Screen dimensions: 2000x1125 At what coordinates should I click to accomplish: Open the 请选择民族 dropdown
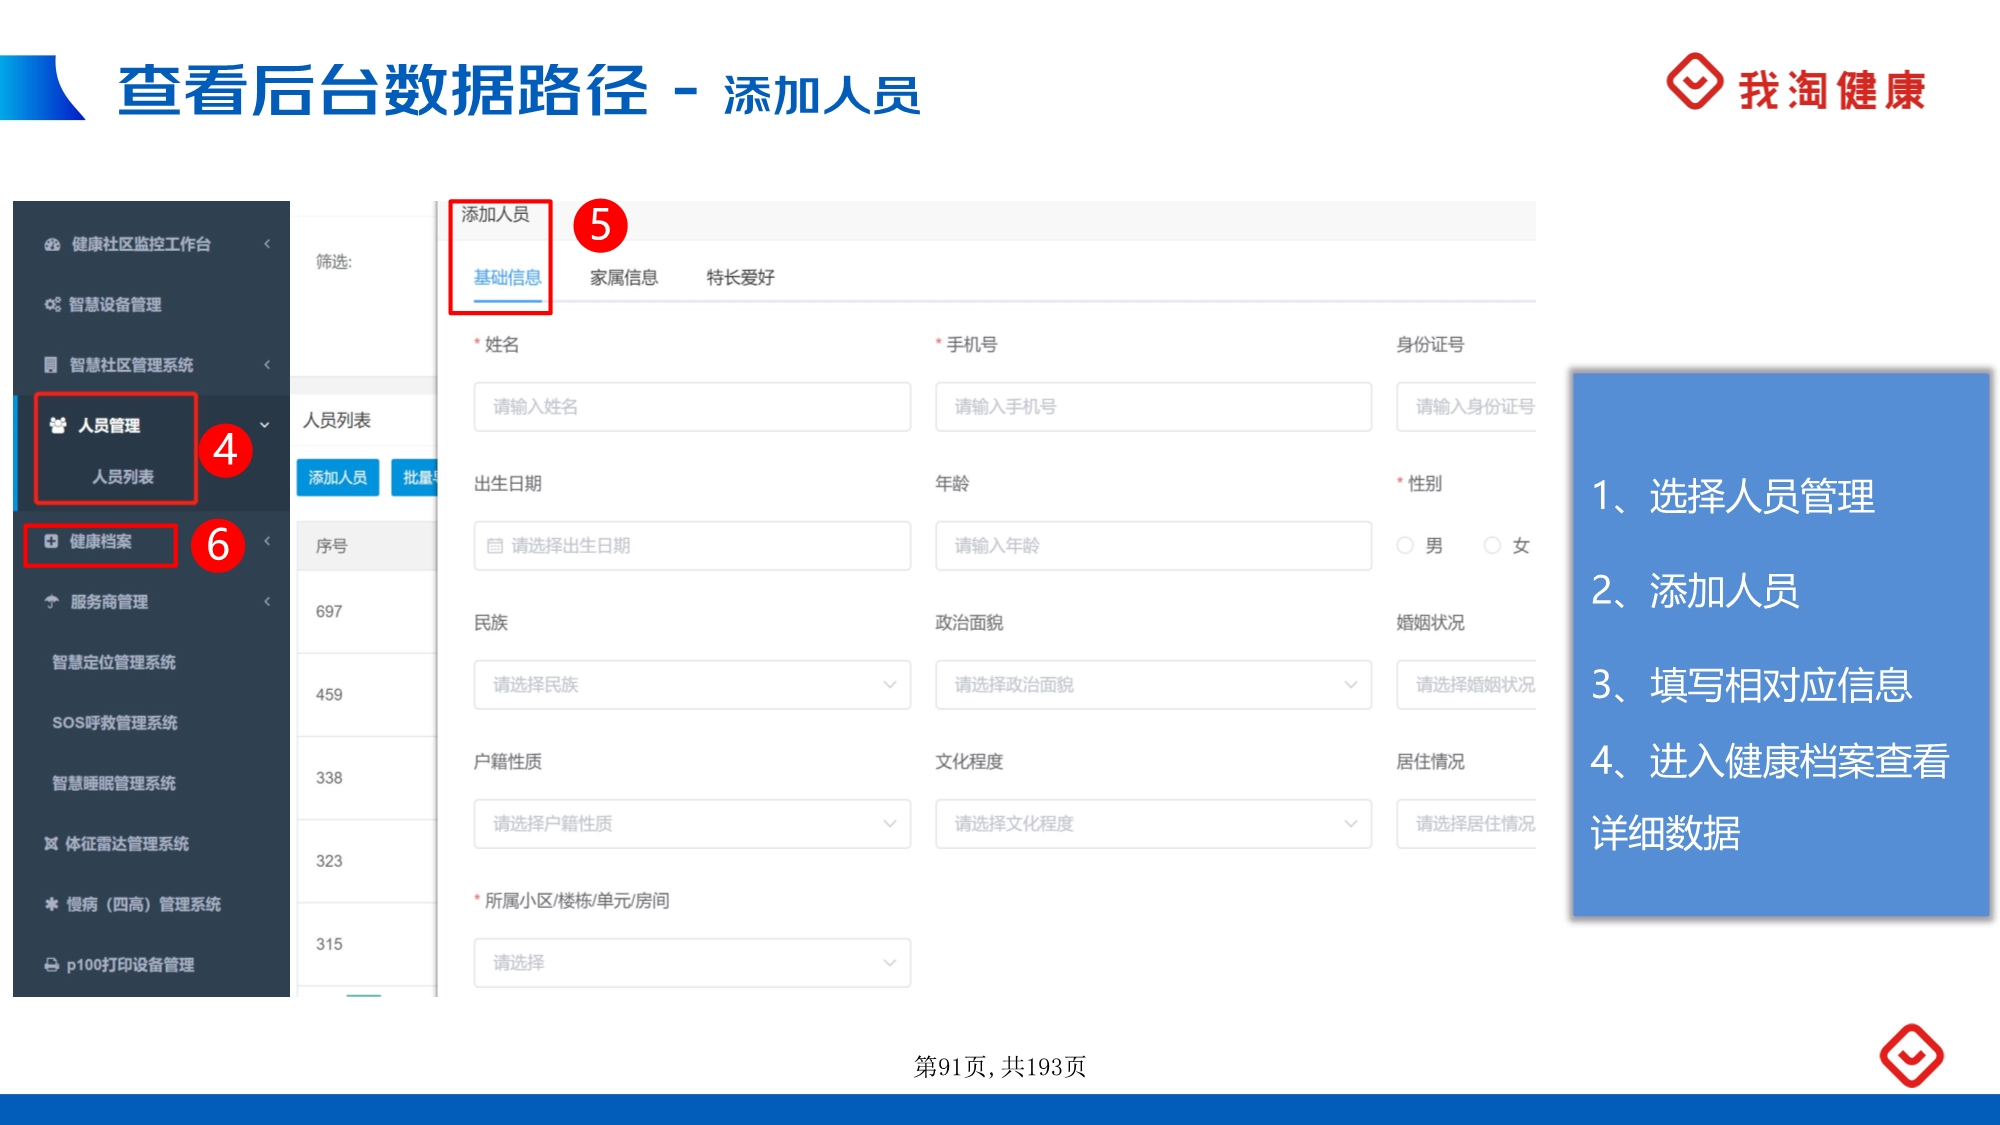click(x=692, y=685)
